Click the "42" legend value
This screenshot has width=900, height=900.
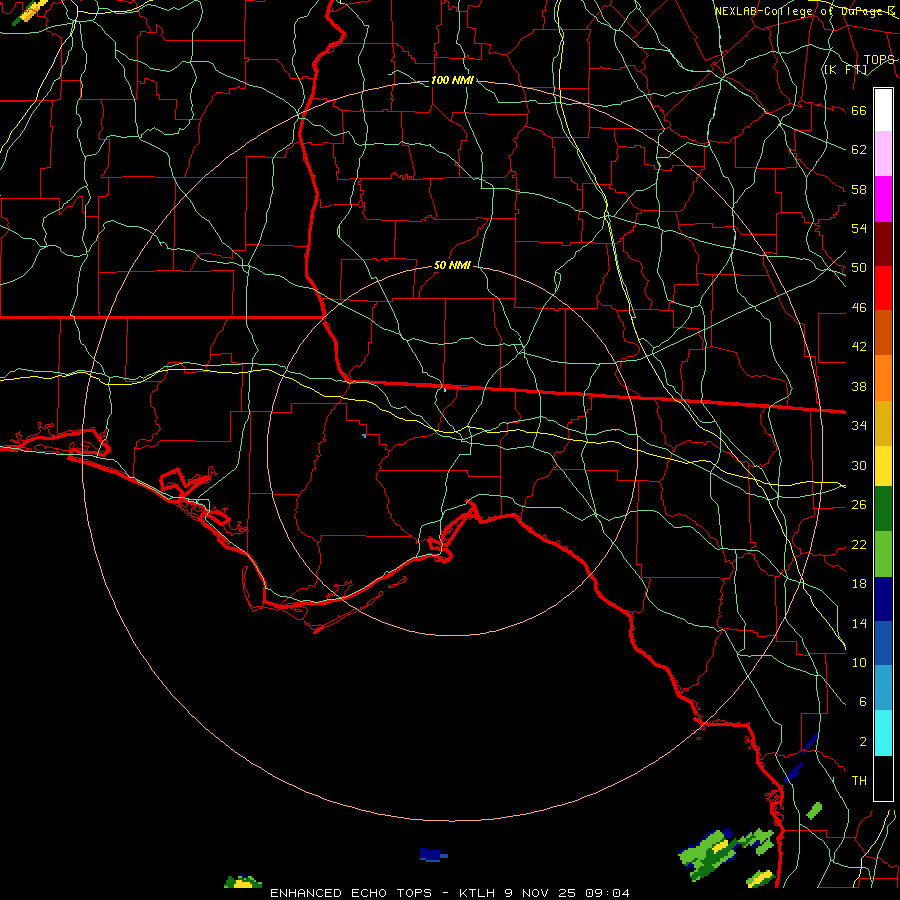[859, 347]
